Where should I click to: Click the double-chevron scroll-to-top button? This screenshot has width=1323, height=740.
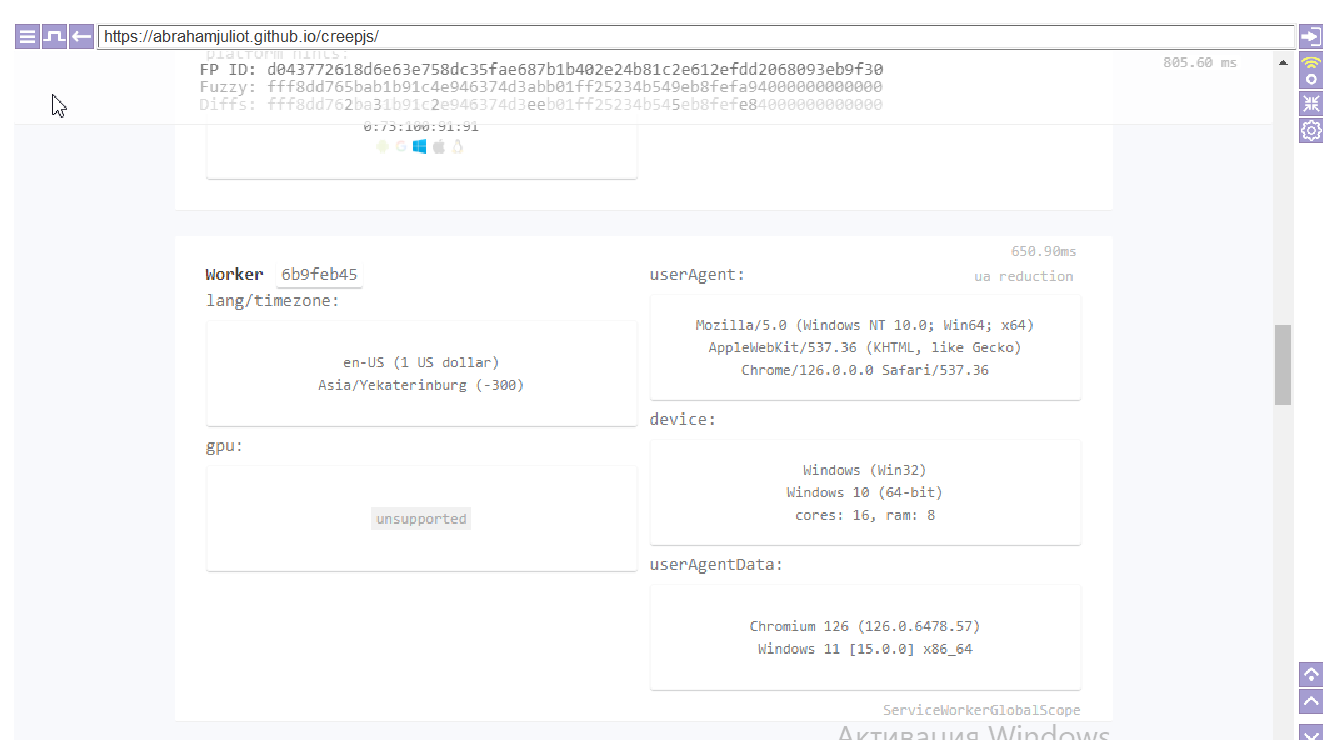pyautogui.click(x=1310, y=673)
